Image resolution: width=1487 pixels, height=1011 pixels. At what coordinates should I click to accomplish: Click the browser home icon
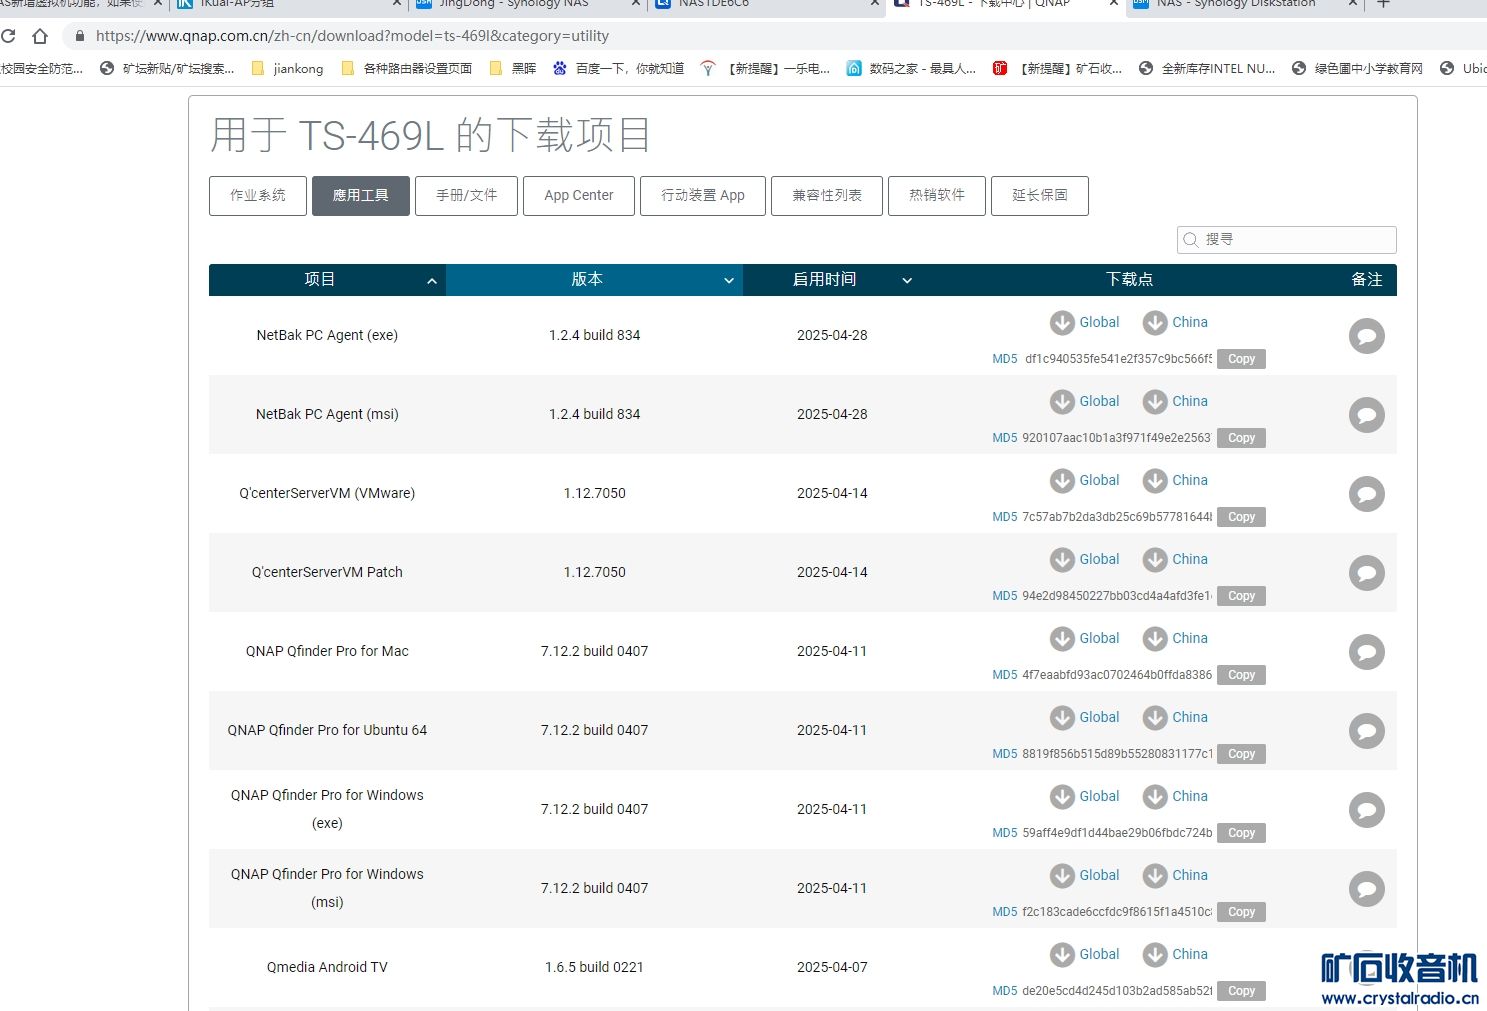tap(40, 36)
